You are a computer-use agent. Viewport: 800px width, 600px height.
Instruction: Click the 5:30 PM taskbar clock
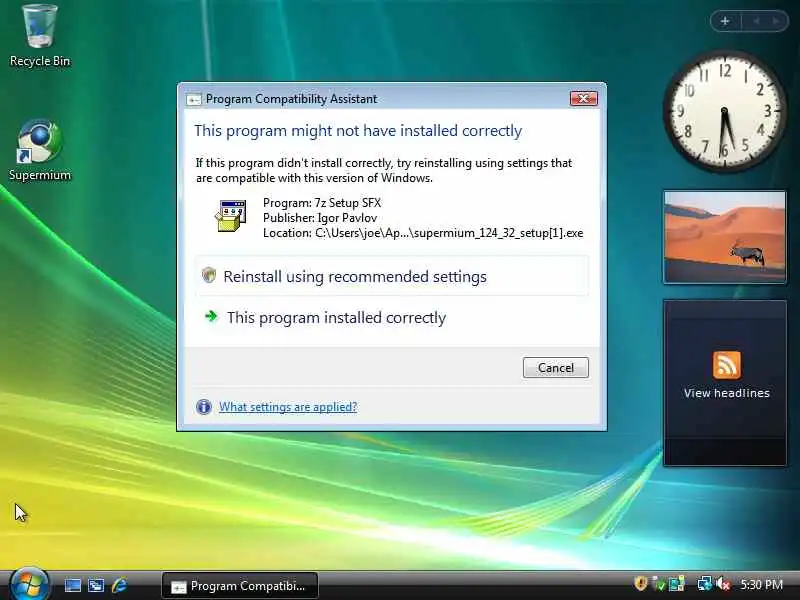point(762,584)
